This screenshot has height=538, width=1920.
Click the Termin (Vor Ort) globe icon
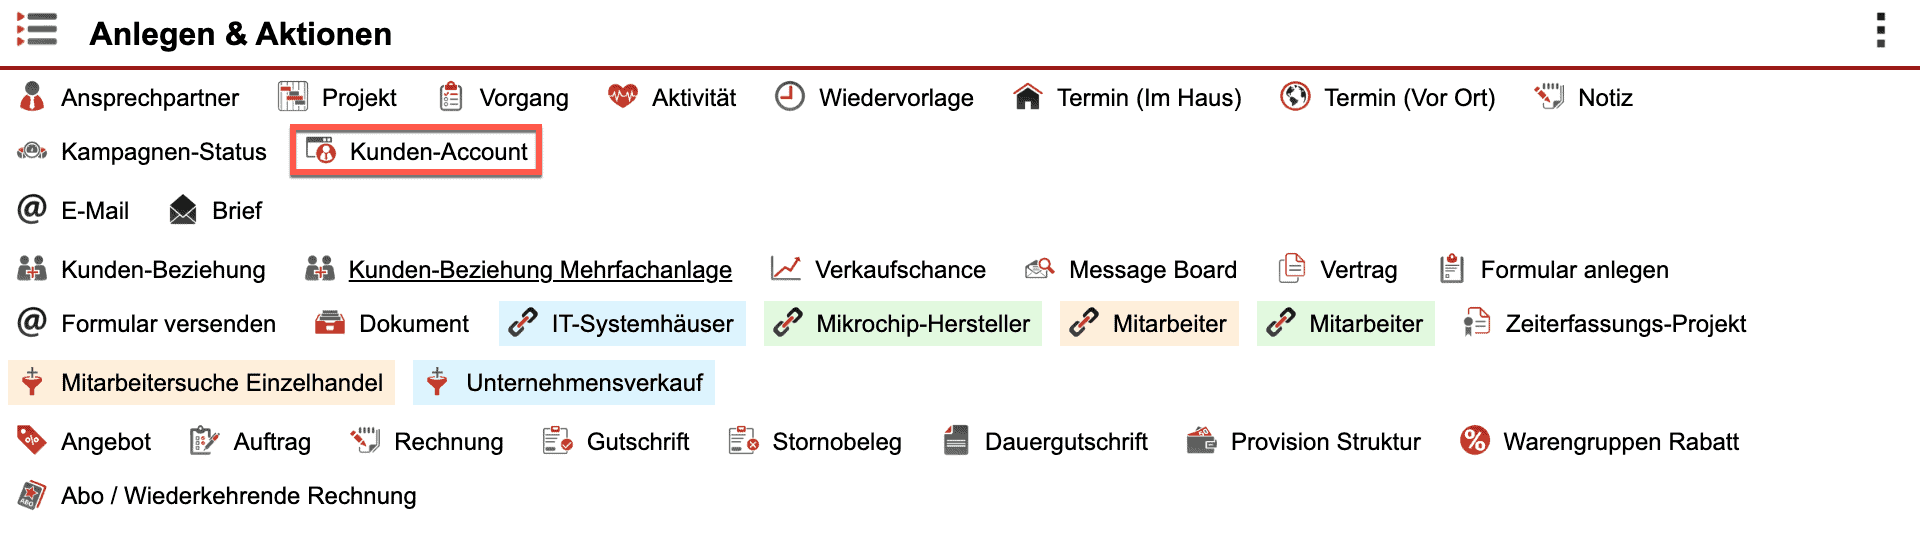tap(1295, 97)
